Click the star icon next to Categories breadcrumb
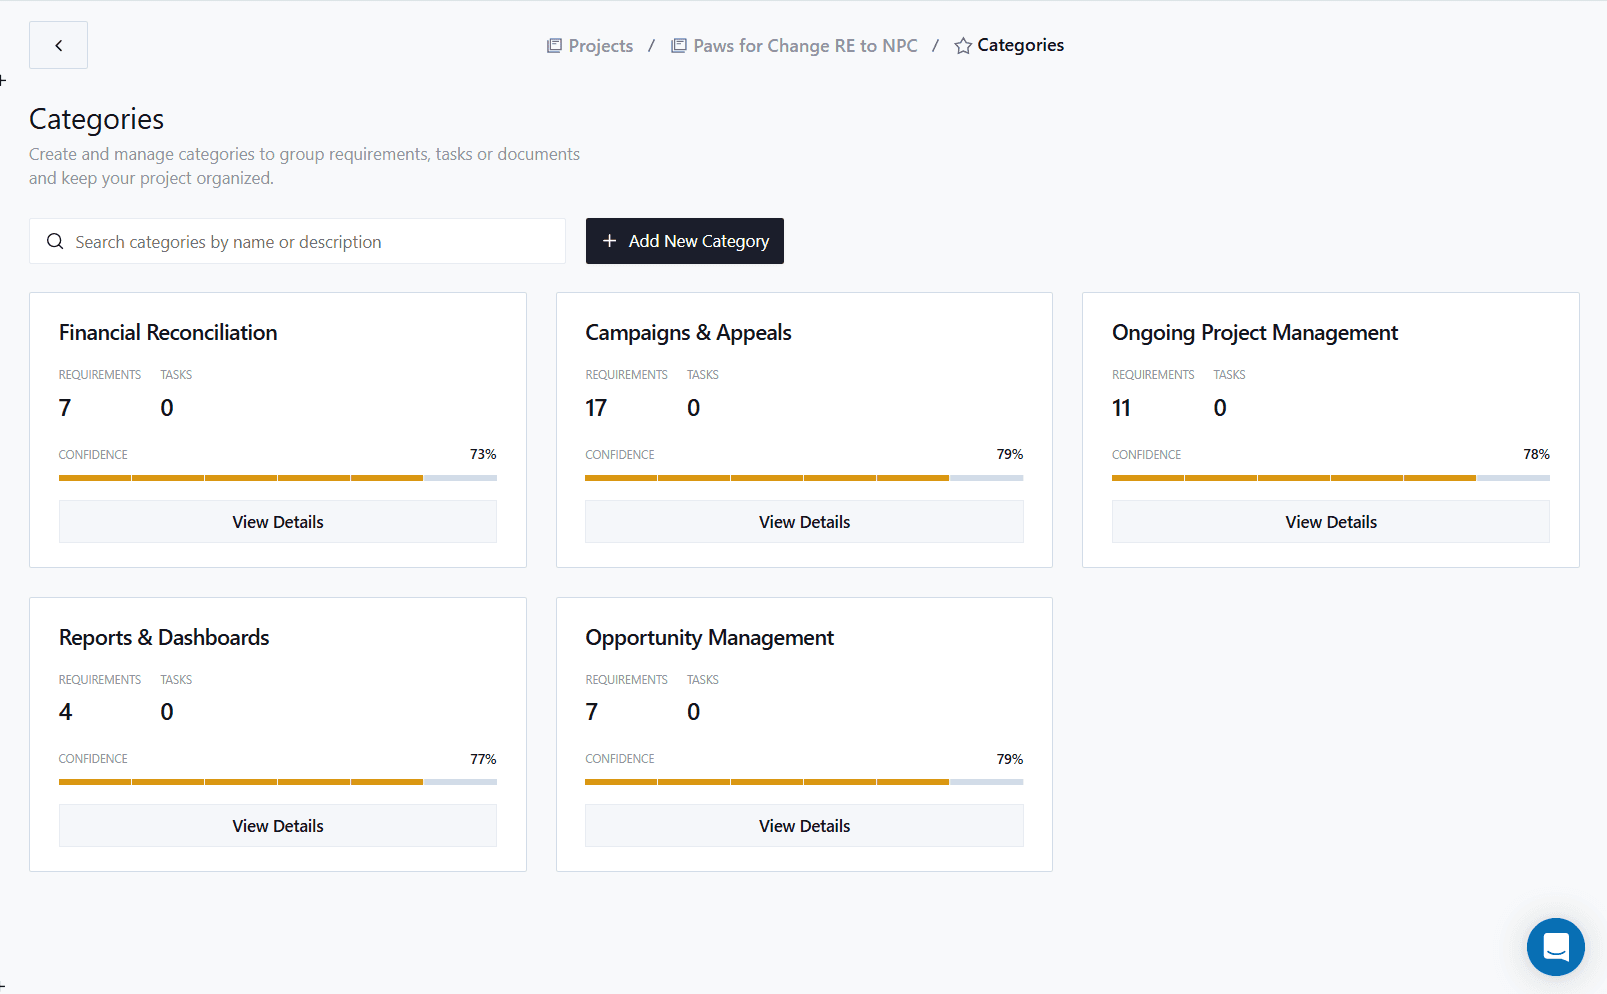The height and width of the screenshot is (994, 1607). pos(962,45)
